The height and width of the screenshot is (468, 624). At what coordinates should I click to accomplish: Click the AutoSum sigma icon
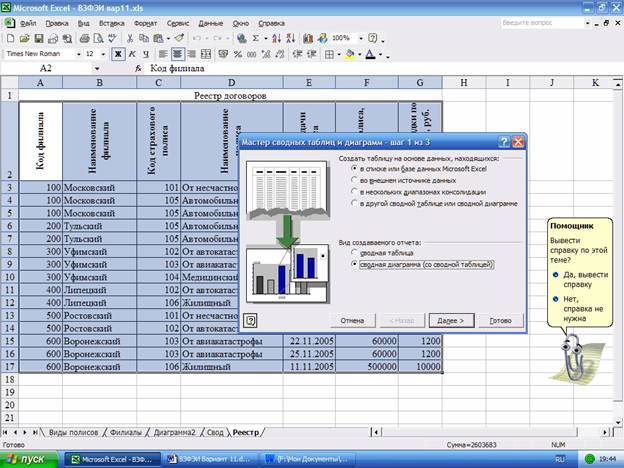(x=255, y=38)
